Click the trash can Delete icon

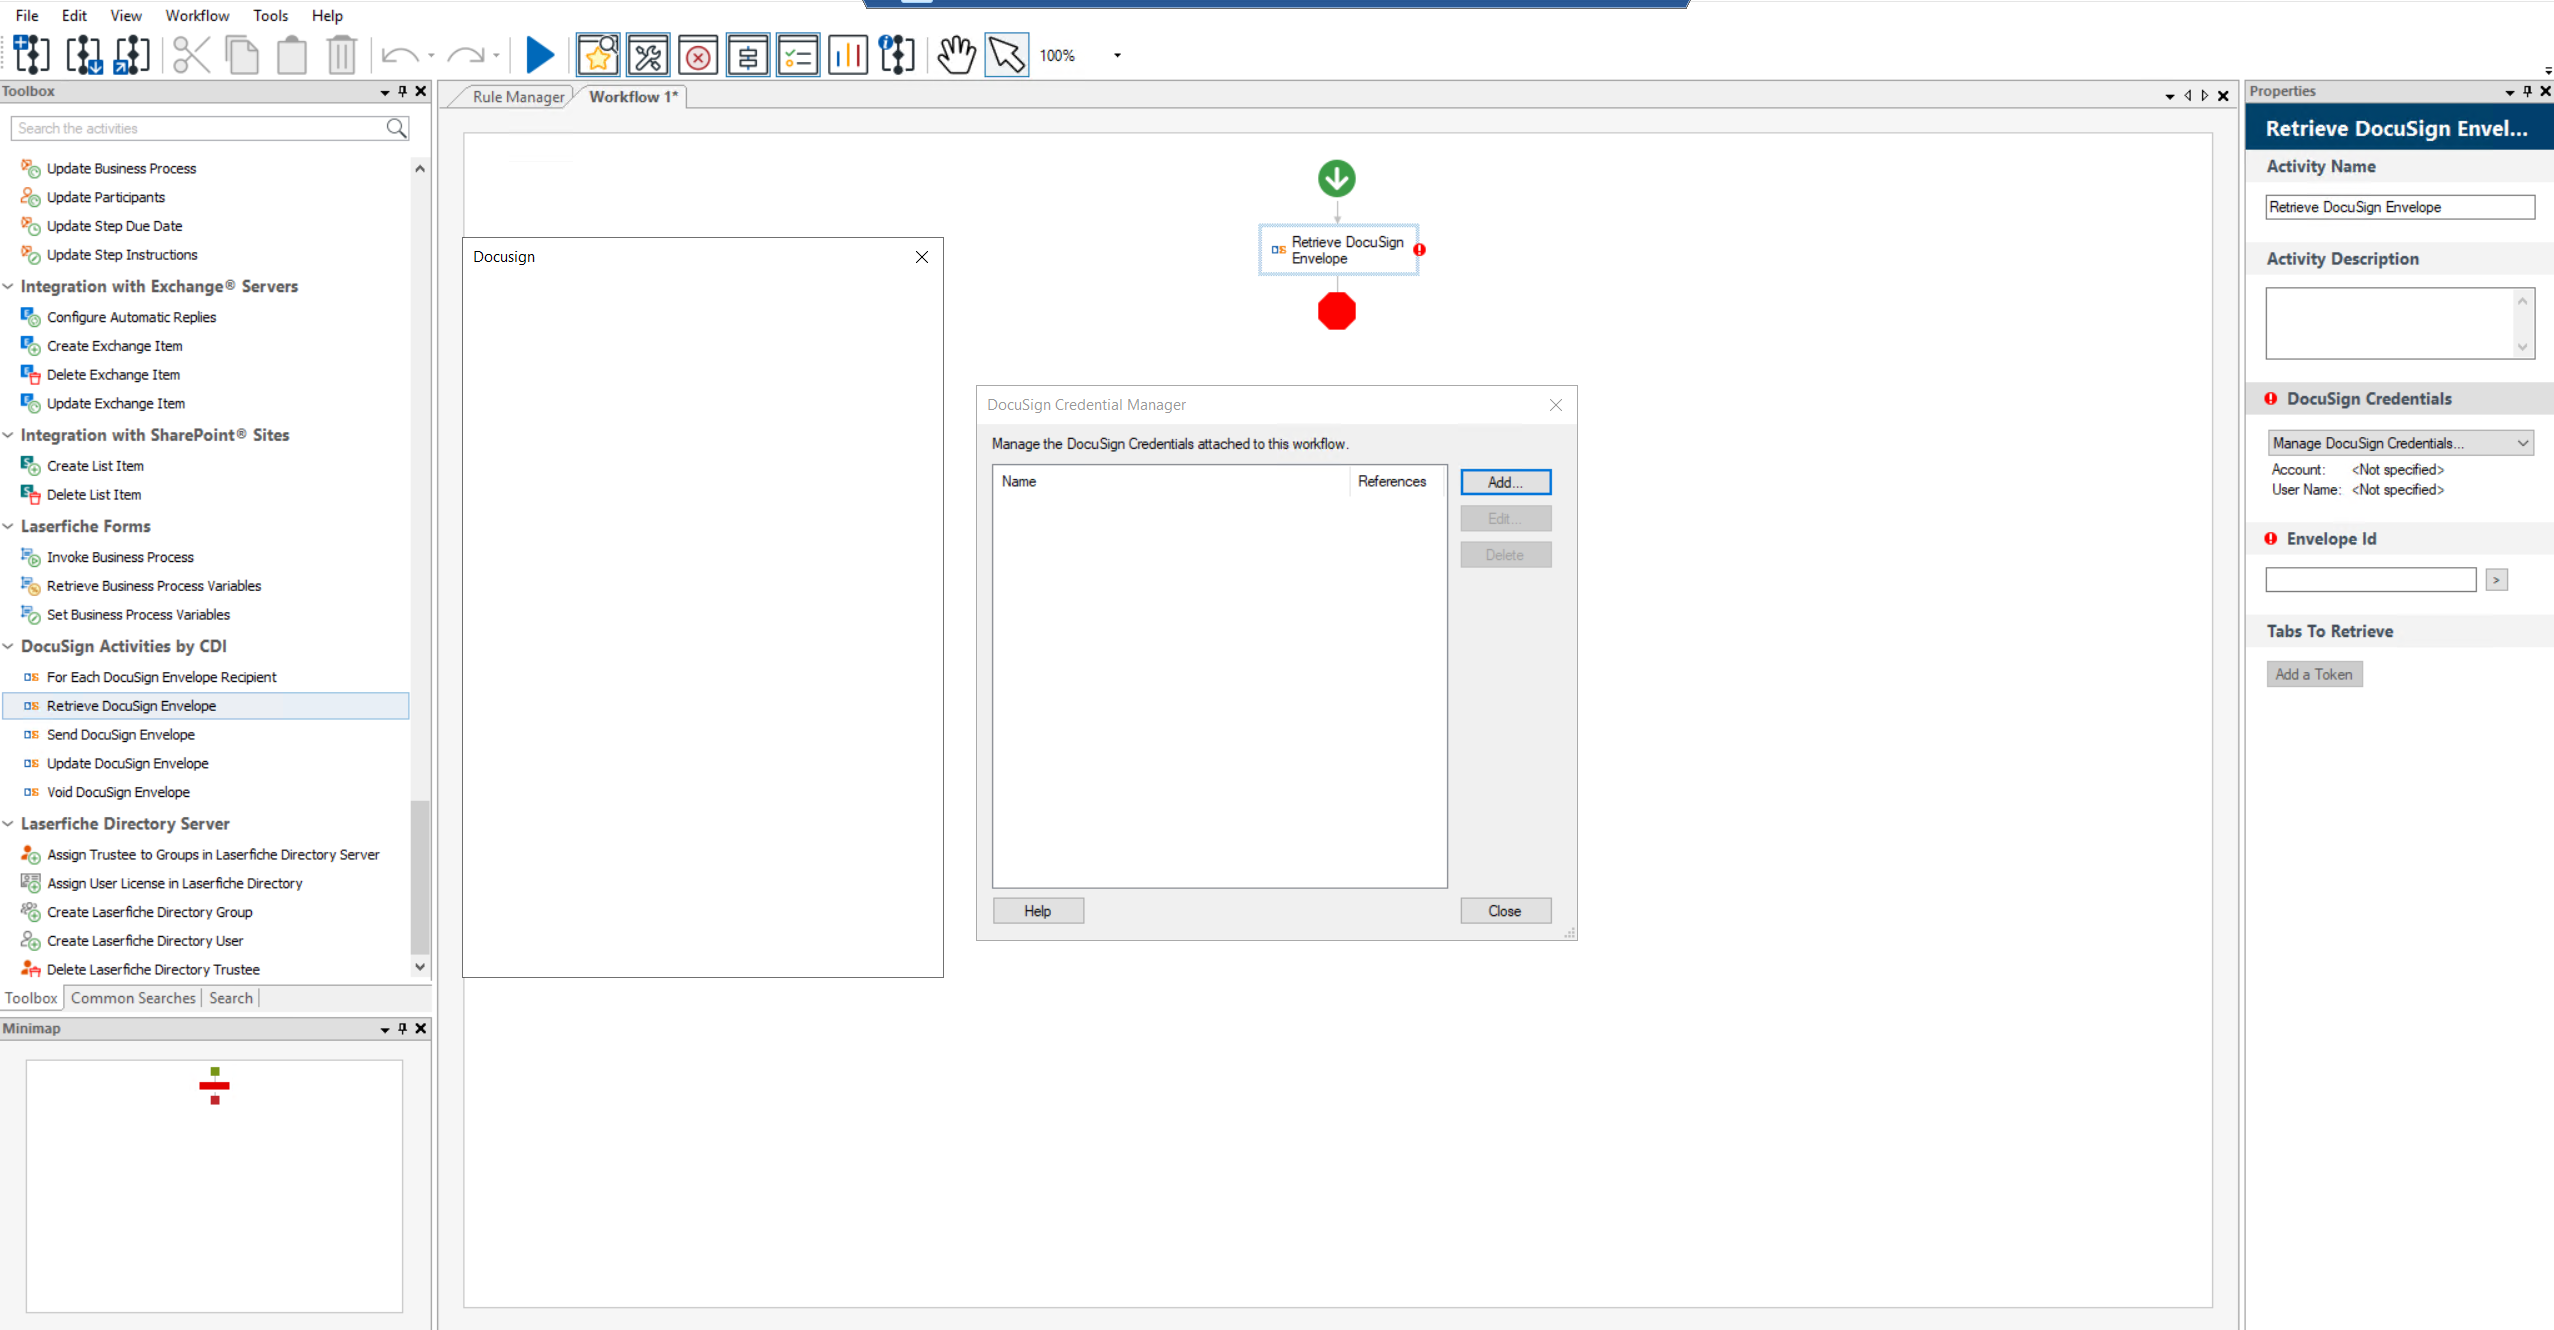click(x=342, y=55)
